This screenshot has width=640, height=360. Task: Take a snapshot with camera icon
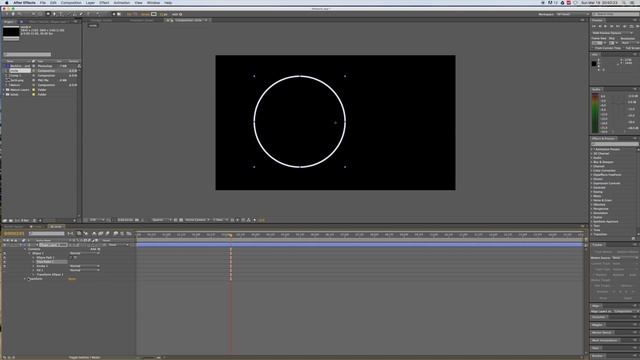click(136, 220)
